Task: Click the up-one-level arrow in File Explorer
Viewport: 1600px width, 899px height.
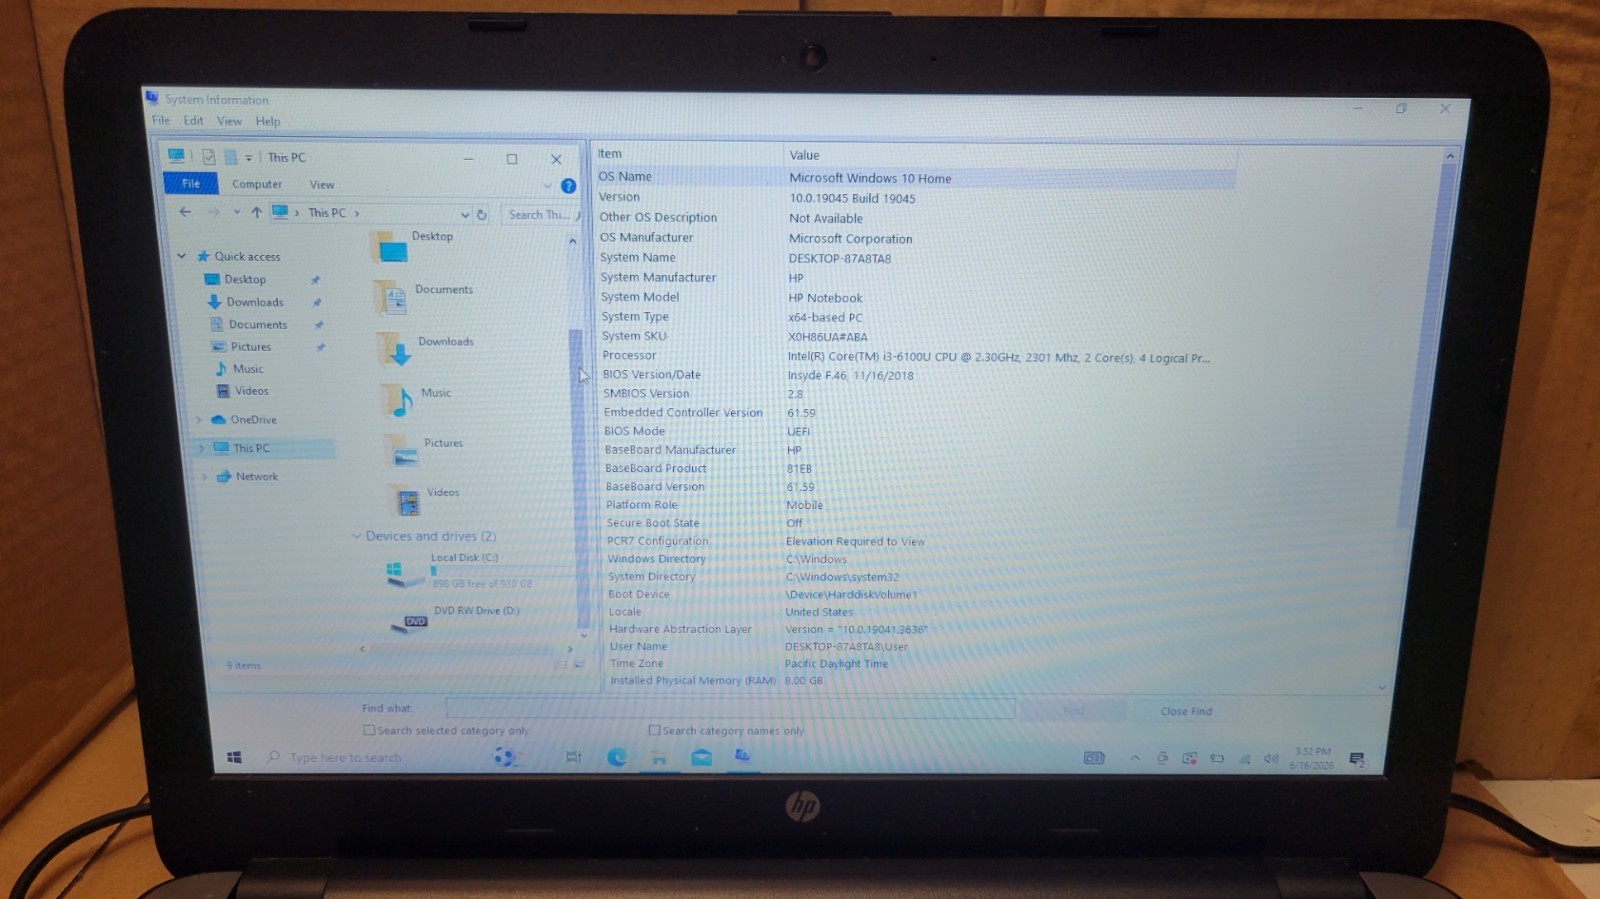Action: click(257, 212)
